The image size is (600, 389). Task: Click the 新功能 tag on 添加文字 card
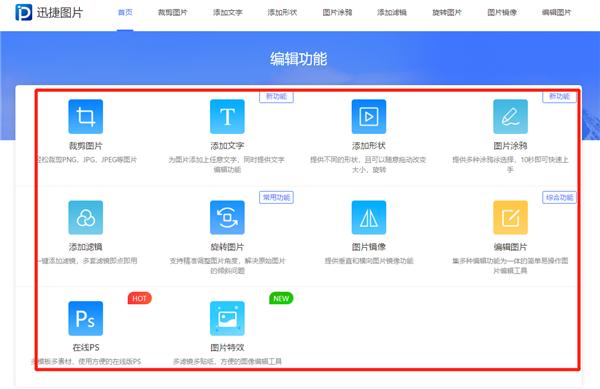pyautogui.click(x=276, y=96)
